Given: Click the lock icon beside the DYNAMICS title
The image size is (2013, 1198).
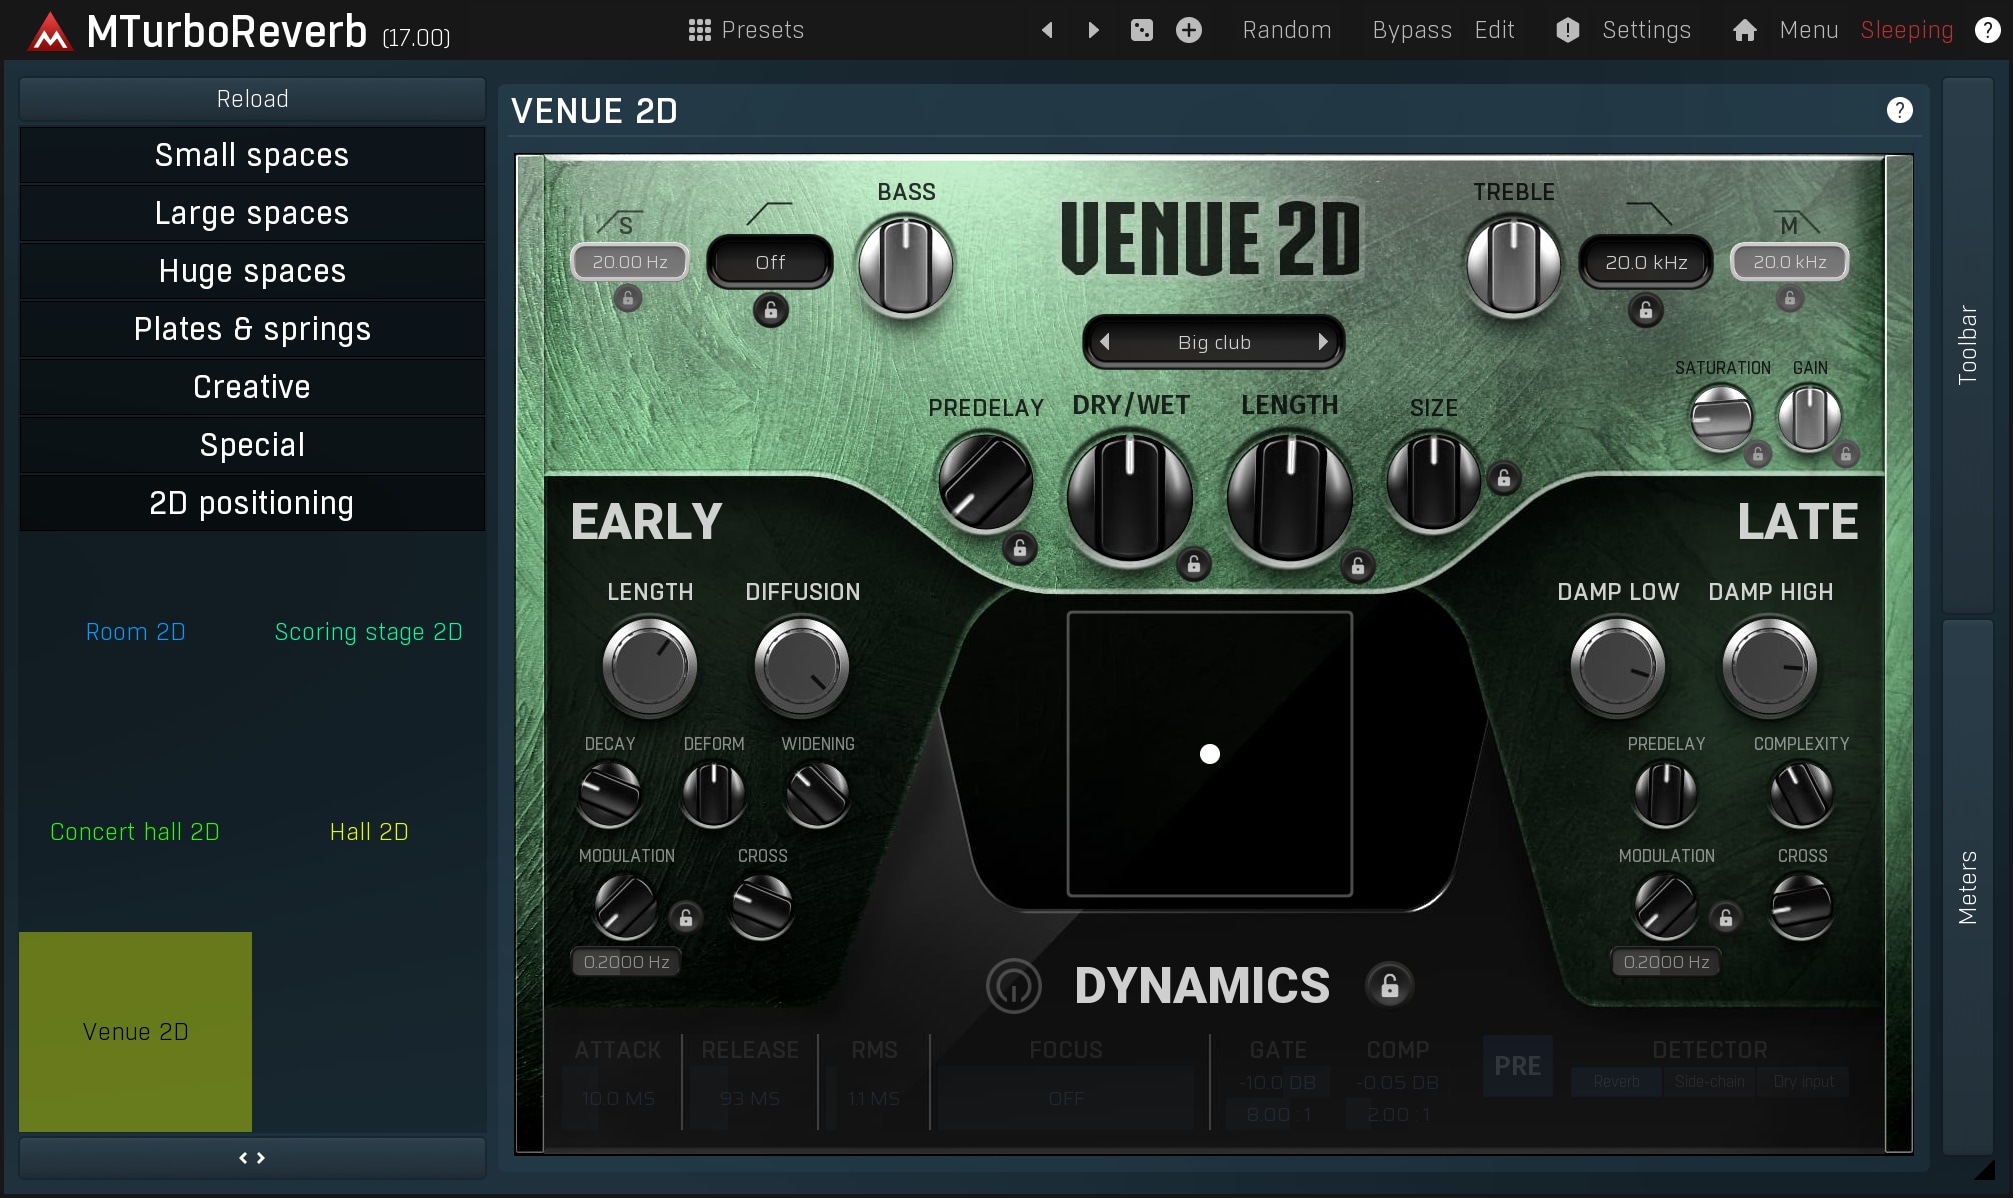Looking at the screenshot, I should click(1389, 986).
